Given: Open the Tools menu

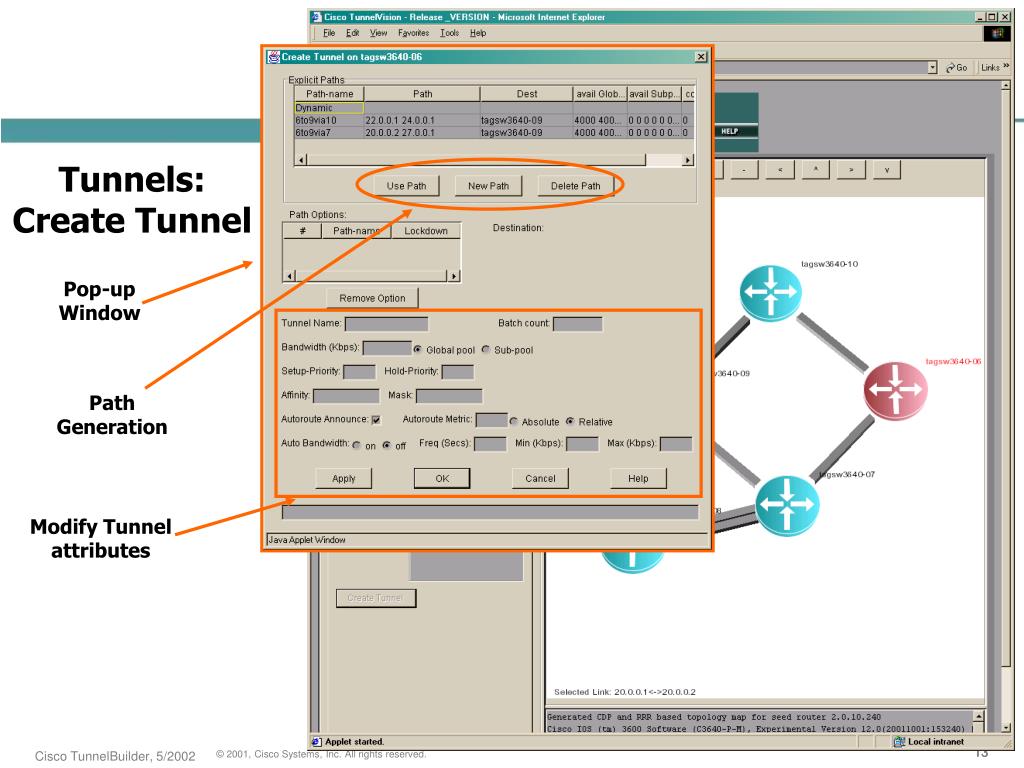Looking at the screenshot, I should tap(449, 33).
